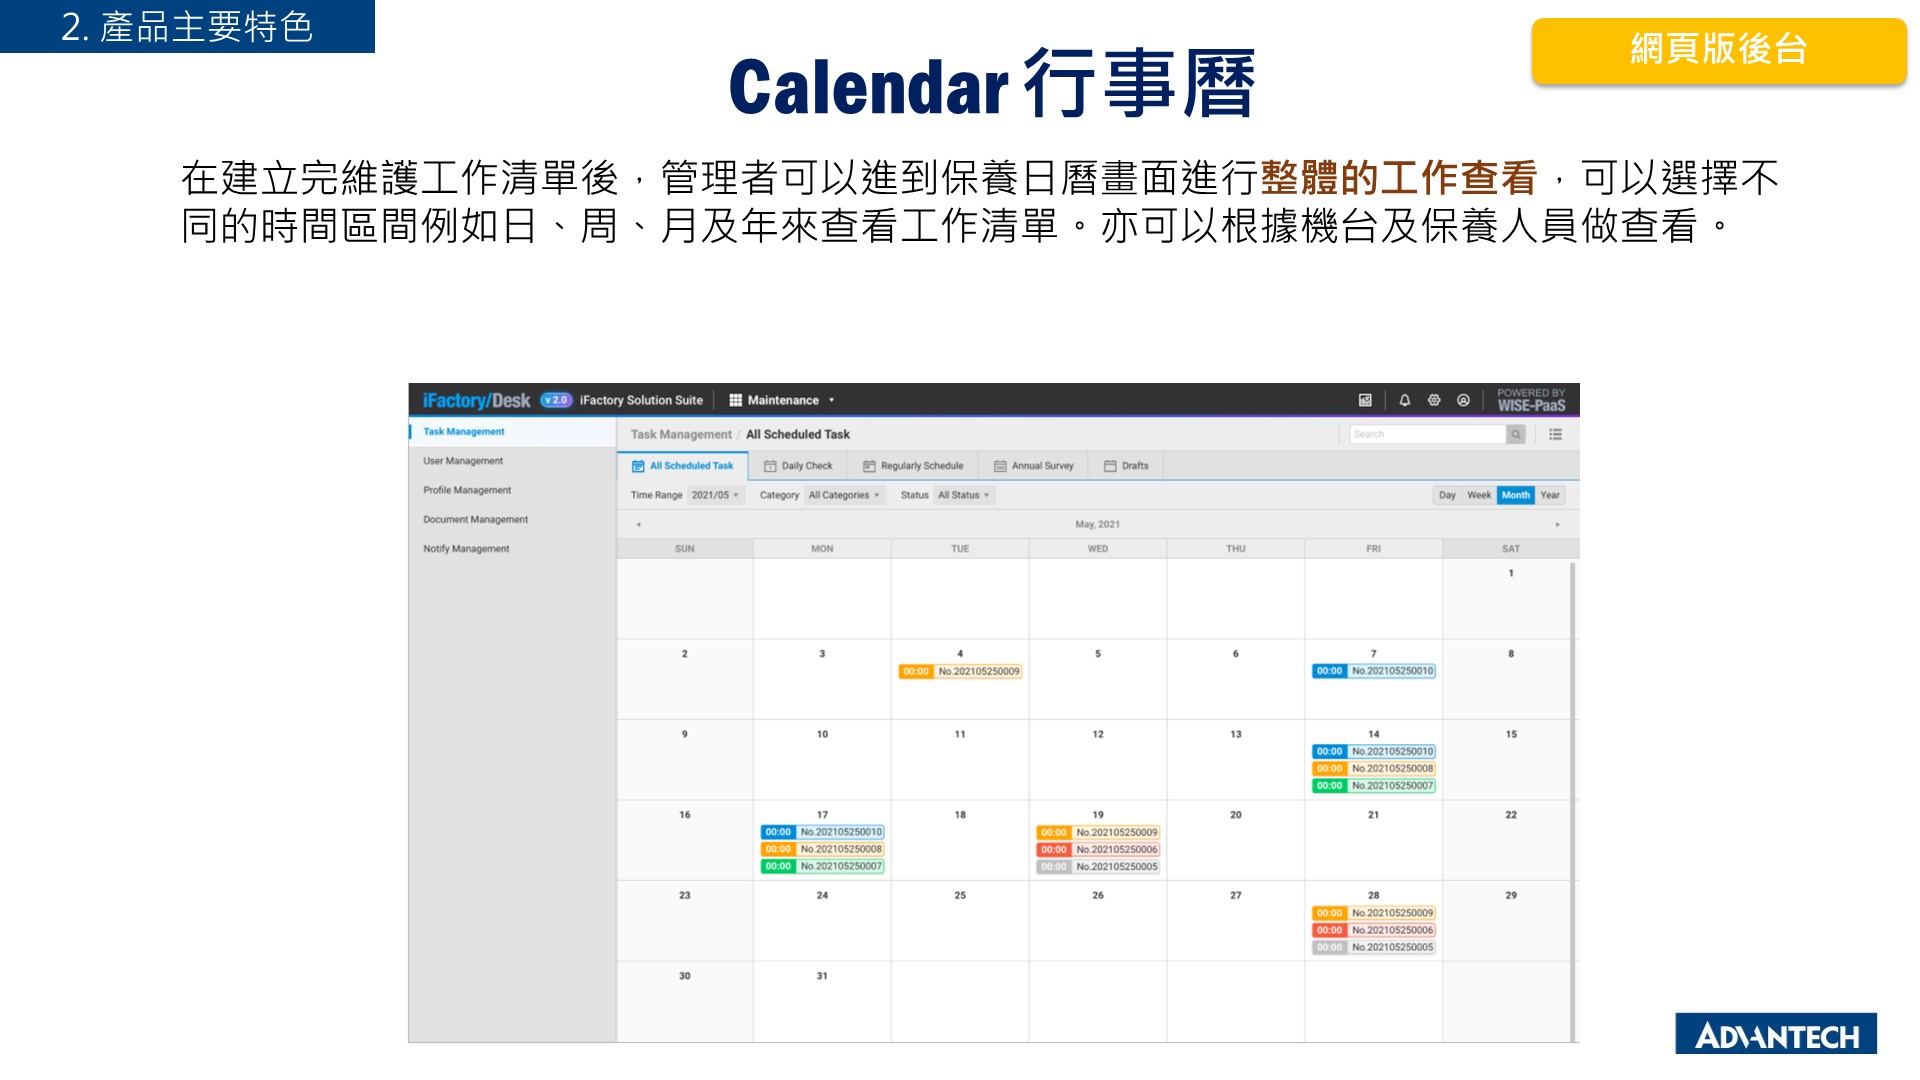Click the POWERED BY WISE-PaaS logo
Viewport: 1920px width, 1080px height.
coord(1531,400)
